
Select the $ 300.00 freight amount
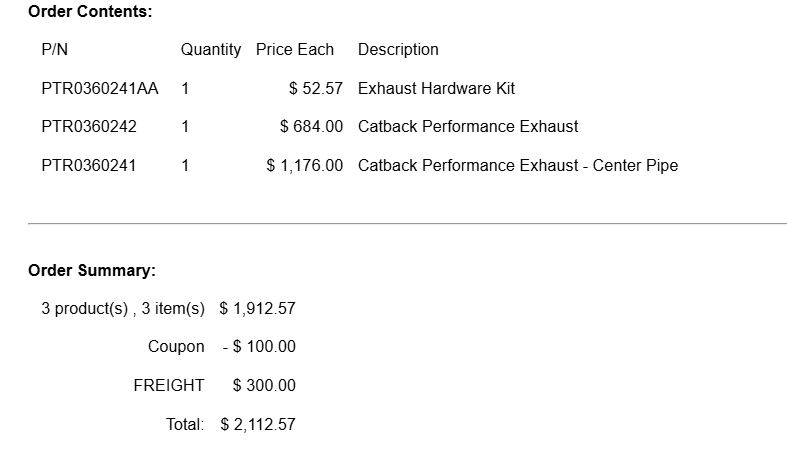click(264, 385)
